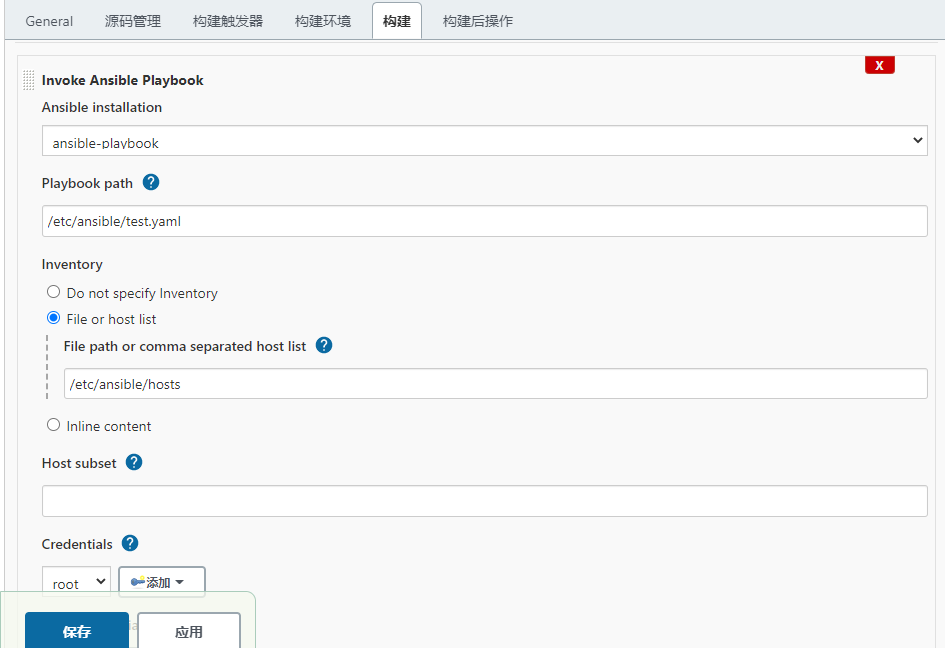Grab the drag handle of Invoke Ansible Playbook
Image resolution: width=945 pixels, height=648 pixels.
tap(28, 80)
